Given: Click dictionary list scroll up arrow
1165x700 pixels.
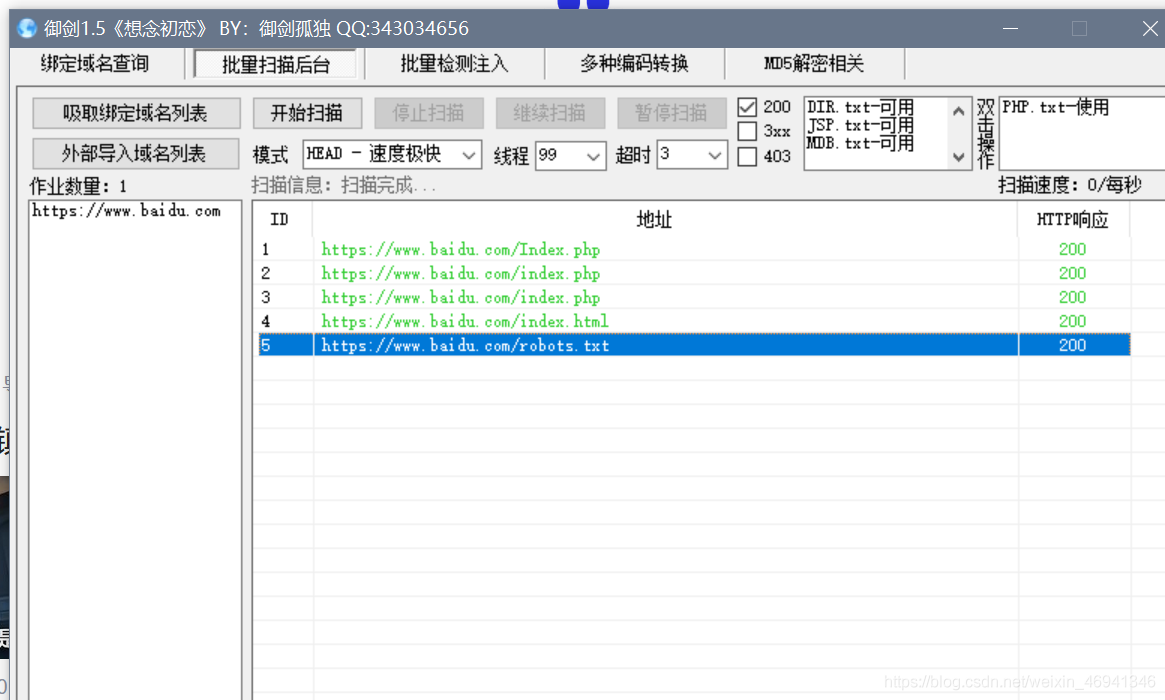Looking at the screenshot, I should tap(958, 111).
